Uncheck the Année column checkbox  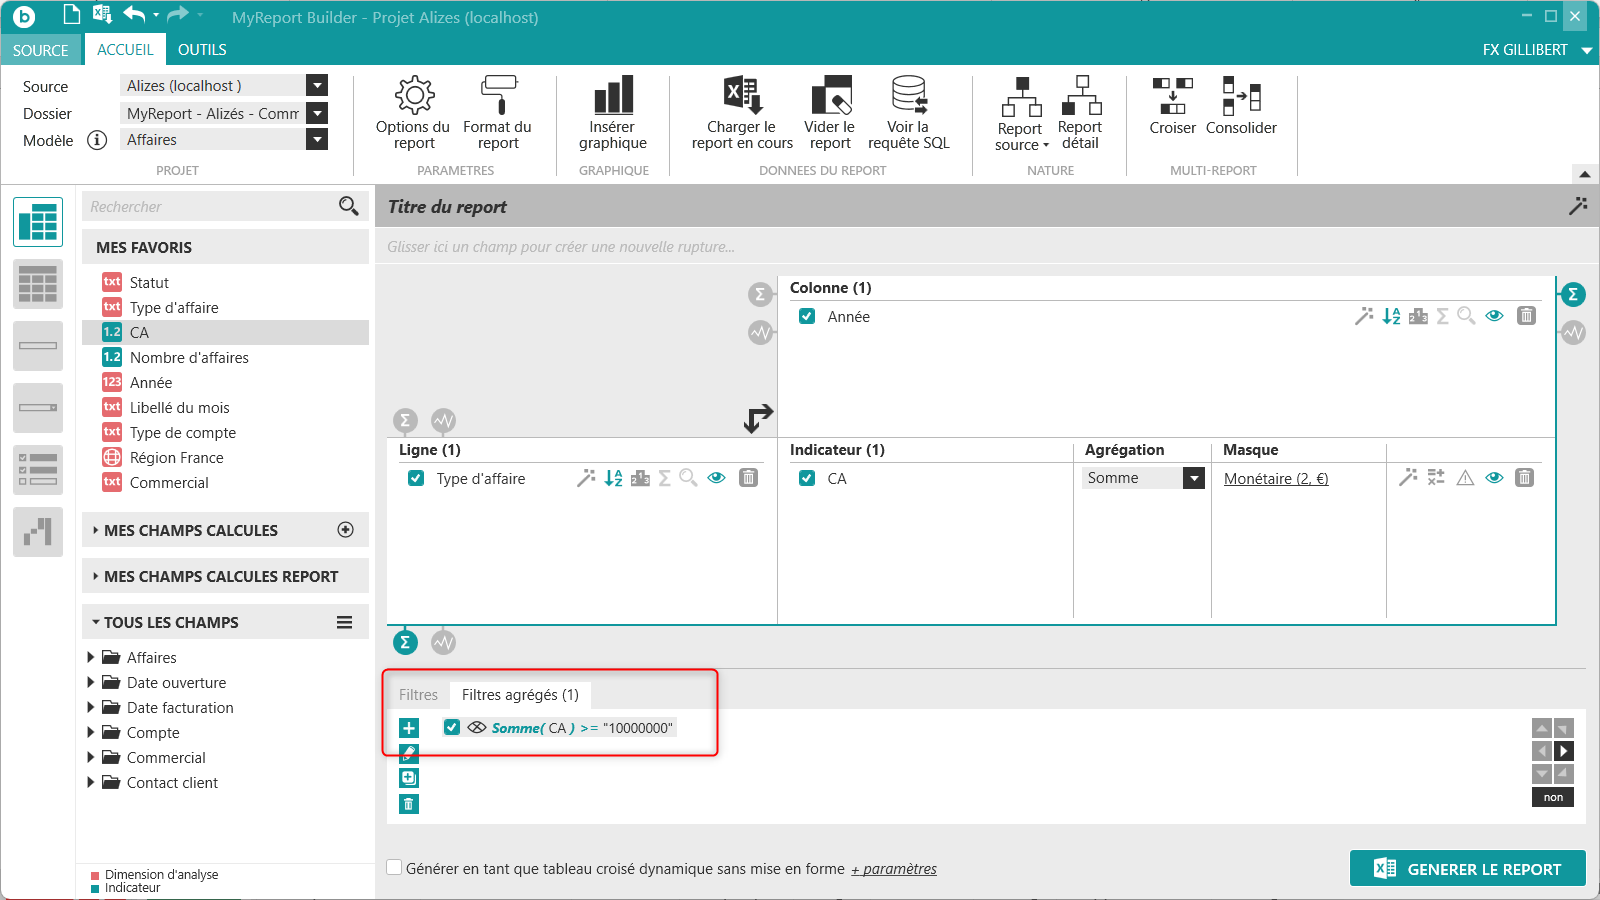[807, 316]
